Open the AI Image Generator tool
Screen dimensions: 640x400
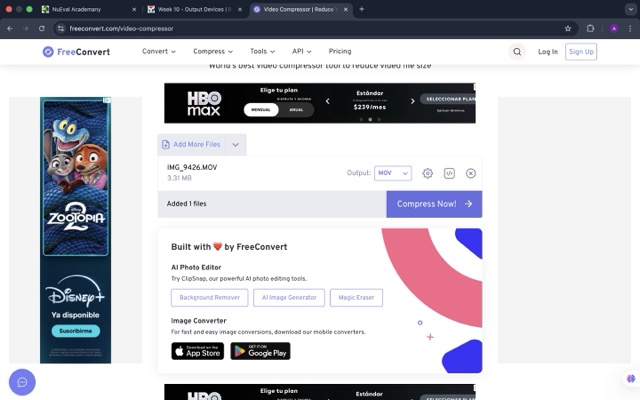pos(289,298)
